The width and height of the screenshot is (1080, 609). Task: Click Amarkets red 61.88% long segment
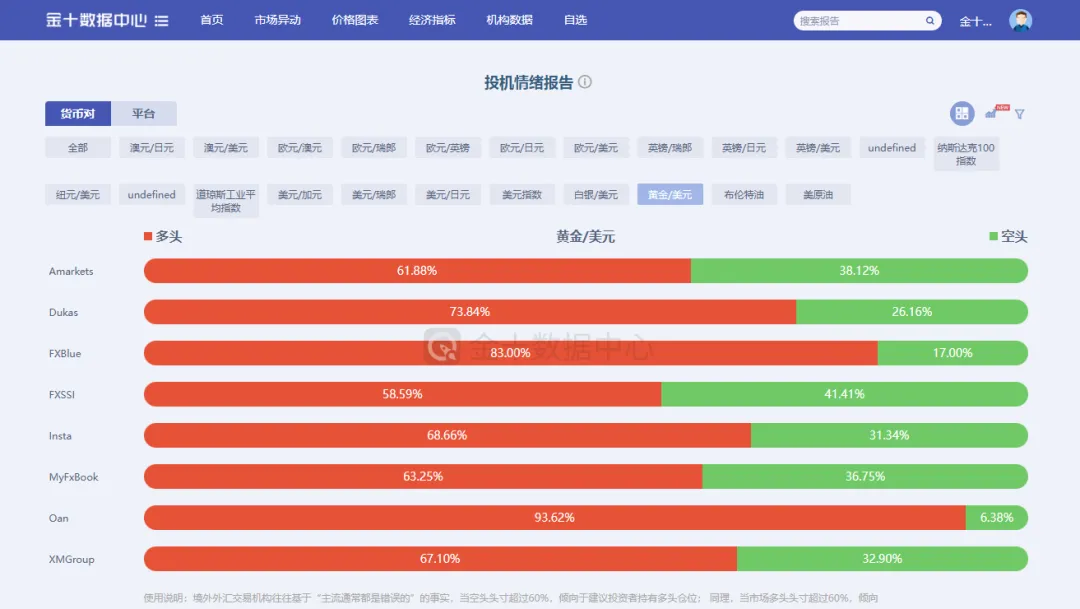click(417, 271)
